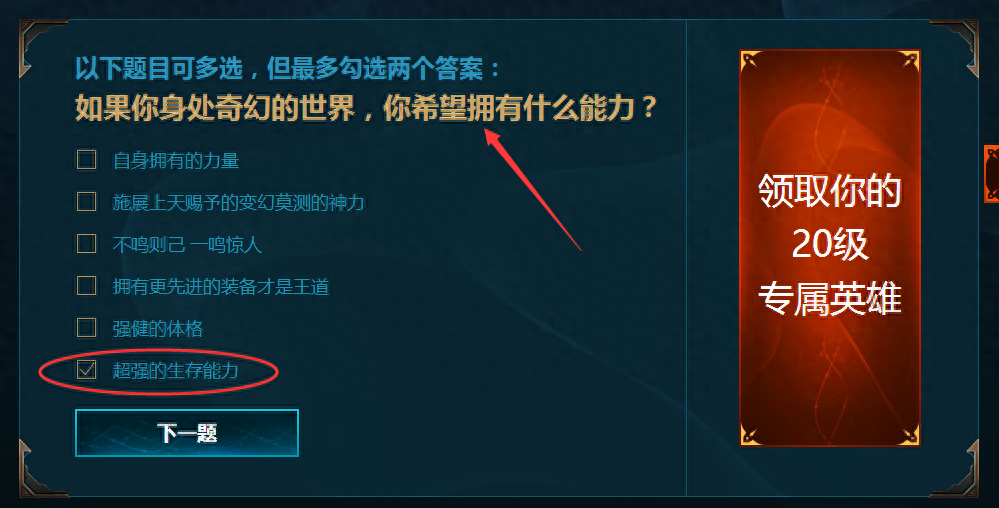Tick the checkbox beside 不鸣则已 一鸣惊人

[x=87, y=243]
